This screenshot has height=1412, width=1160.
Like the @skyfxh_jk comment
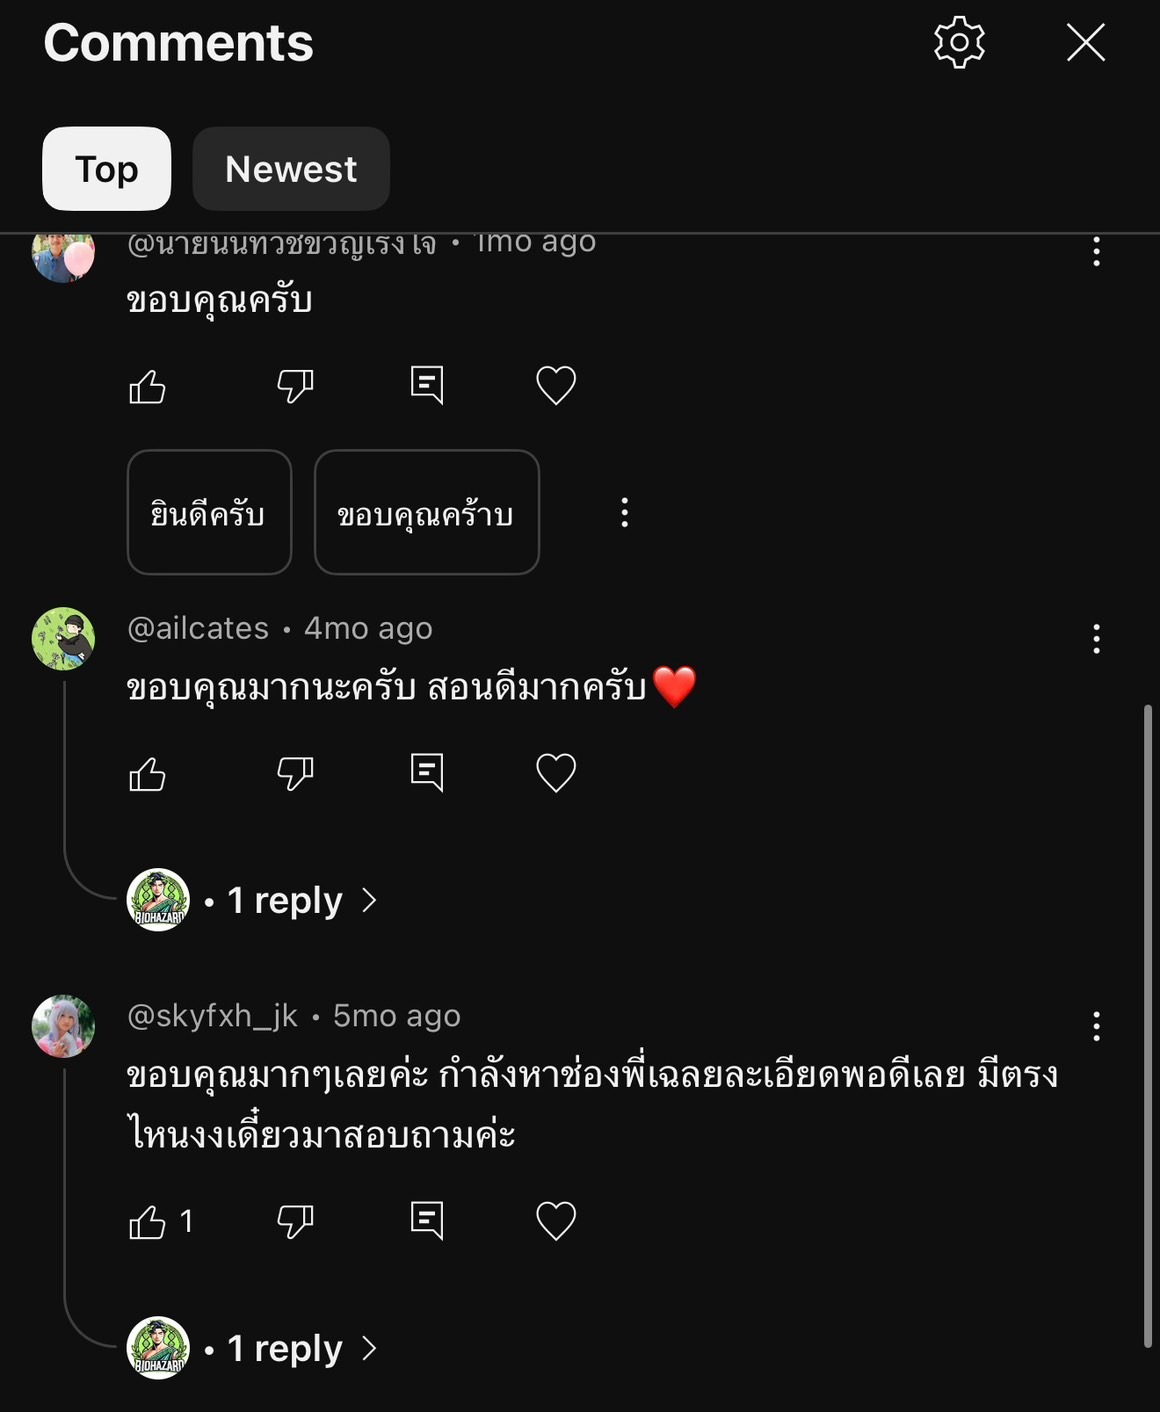(148, 1221)
